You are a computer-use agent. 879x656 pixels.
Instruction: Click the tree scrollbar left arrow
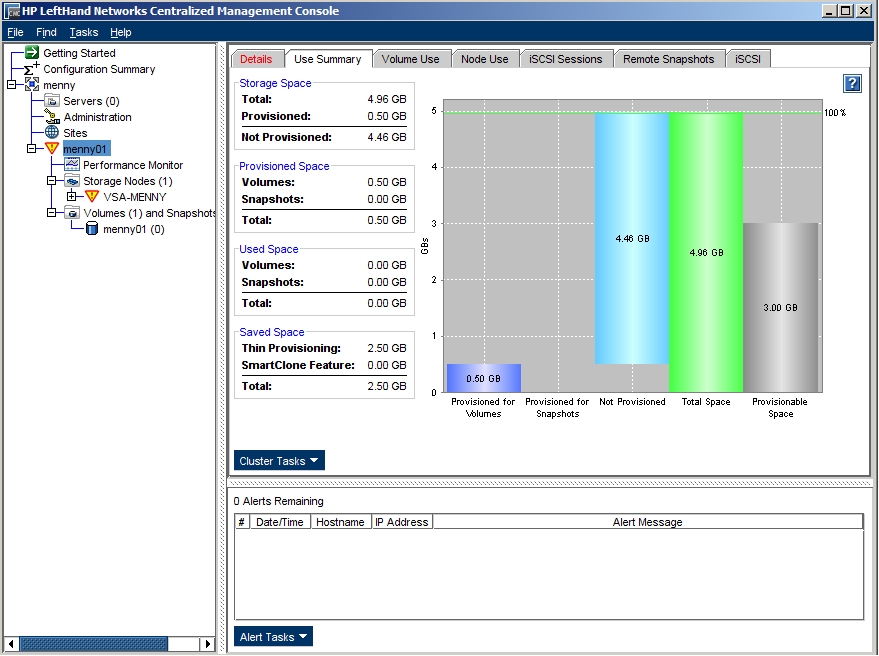(11, 644)
